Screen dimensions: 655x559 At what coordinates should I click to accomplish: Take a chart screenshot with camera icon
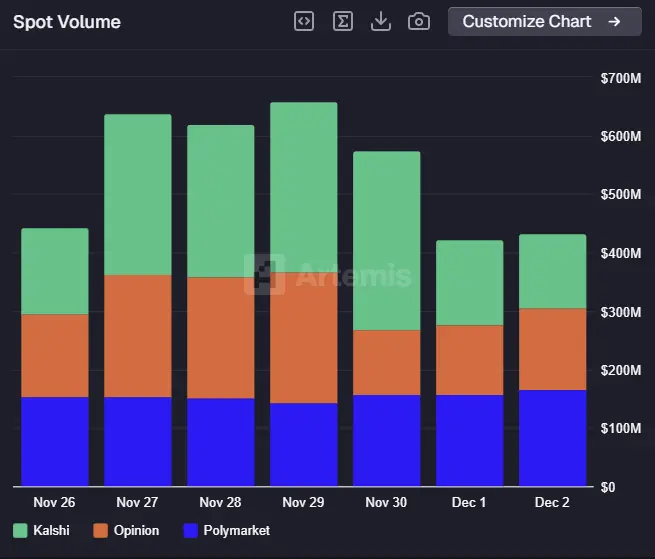pos(419,21)
